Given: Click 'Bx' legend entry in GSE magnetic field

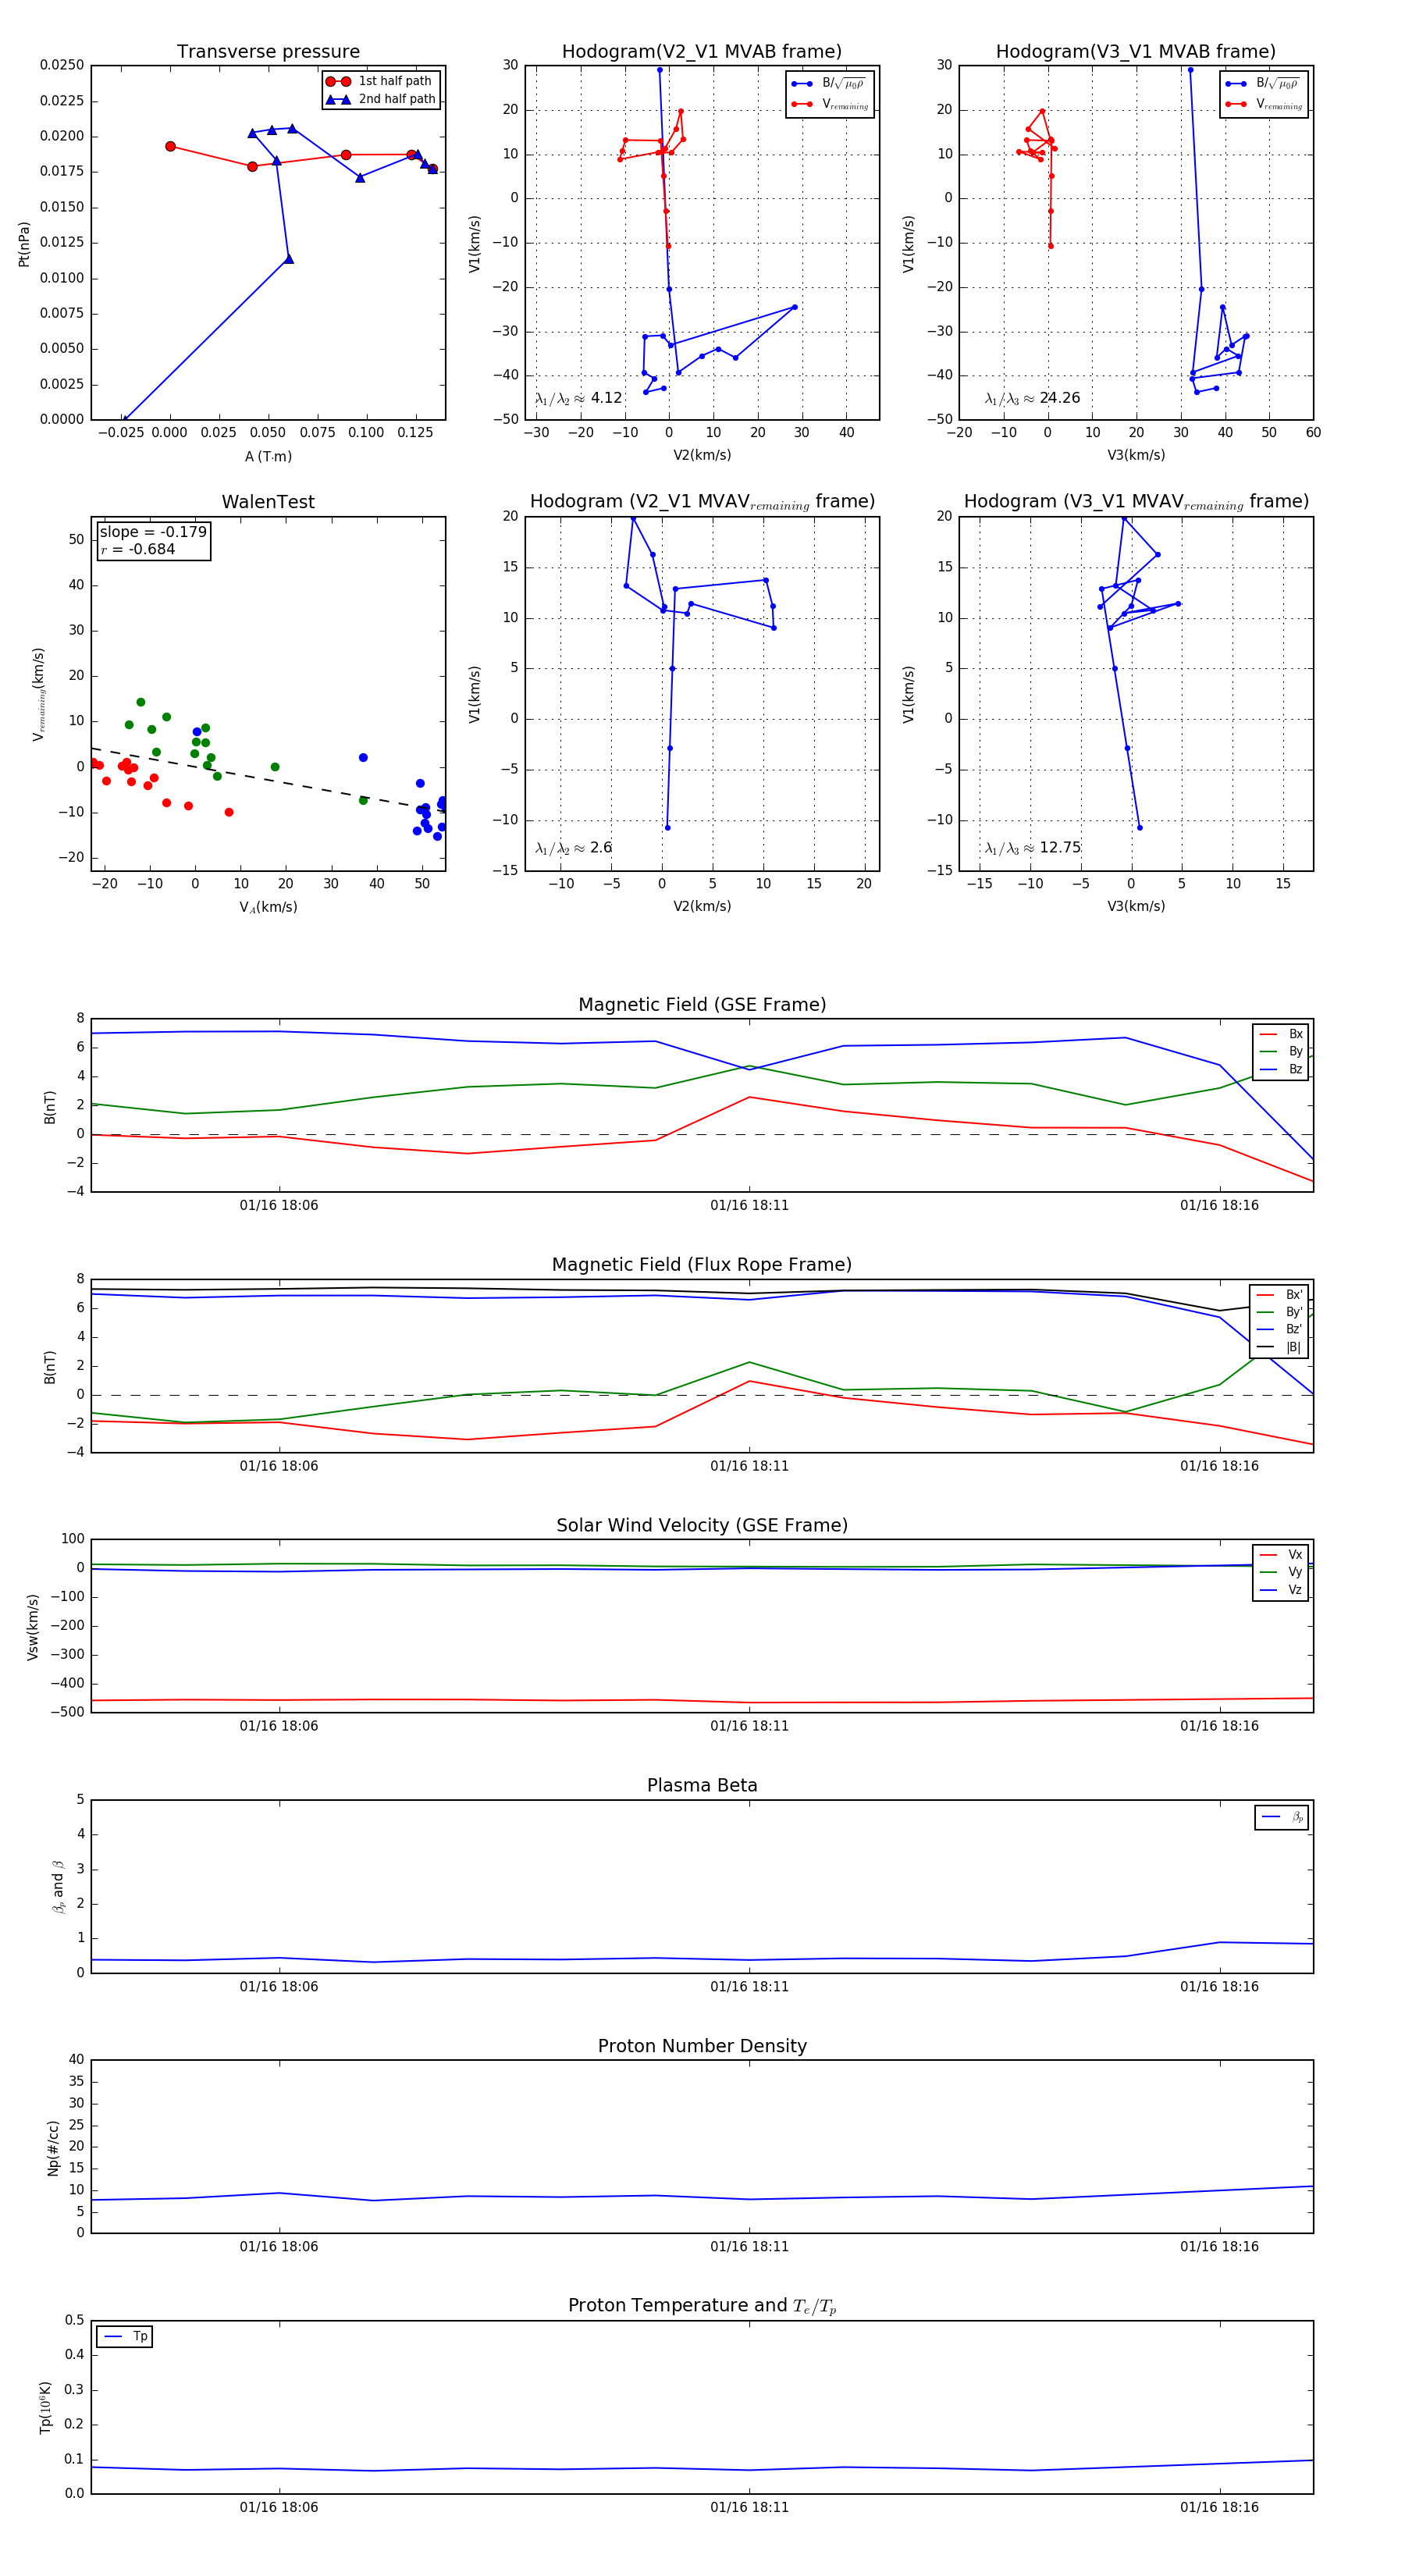Looking at the screenshot, I should [x=1281, y=1034].
